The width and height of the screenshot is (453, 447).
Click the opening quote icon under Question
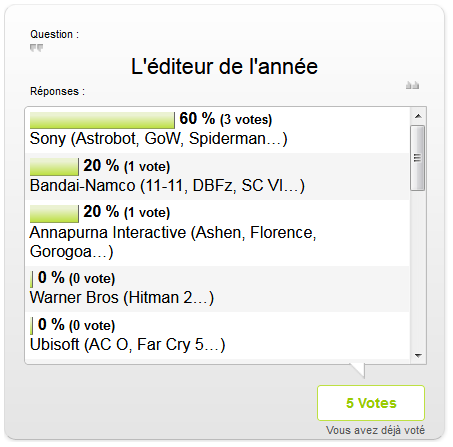(x=36, y=48)
